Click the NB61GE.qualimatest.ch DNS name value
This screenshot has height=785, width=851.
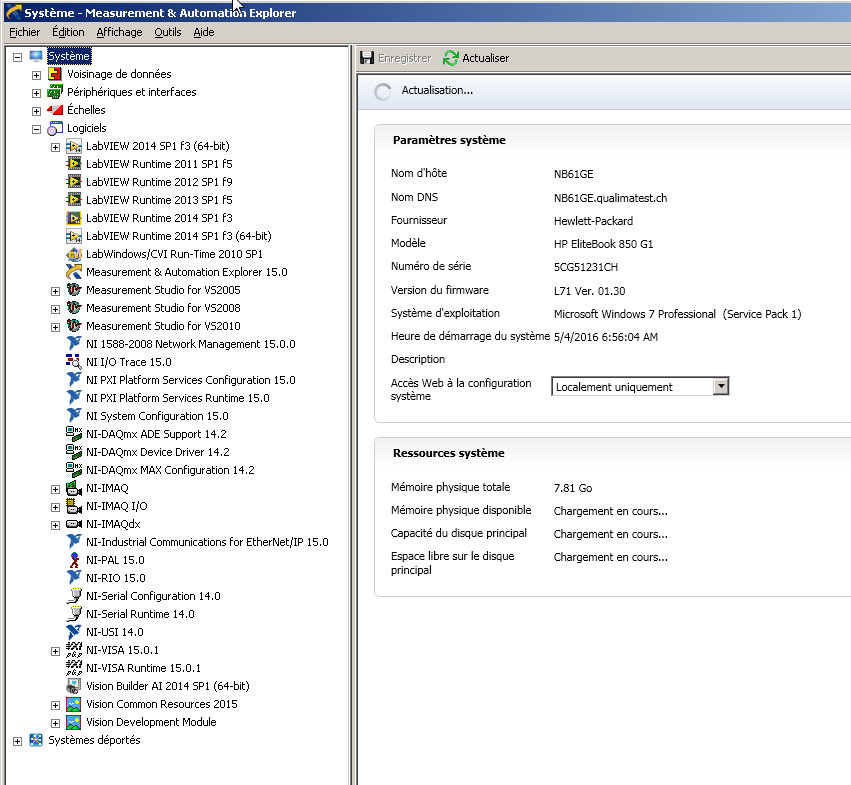(610, 198)
